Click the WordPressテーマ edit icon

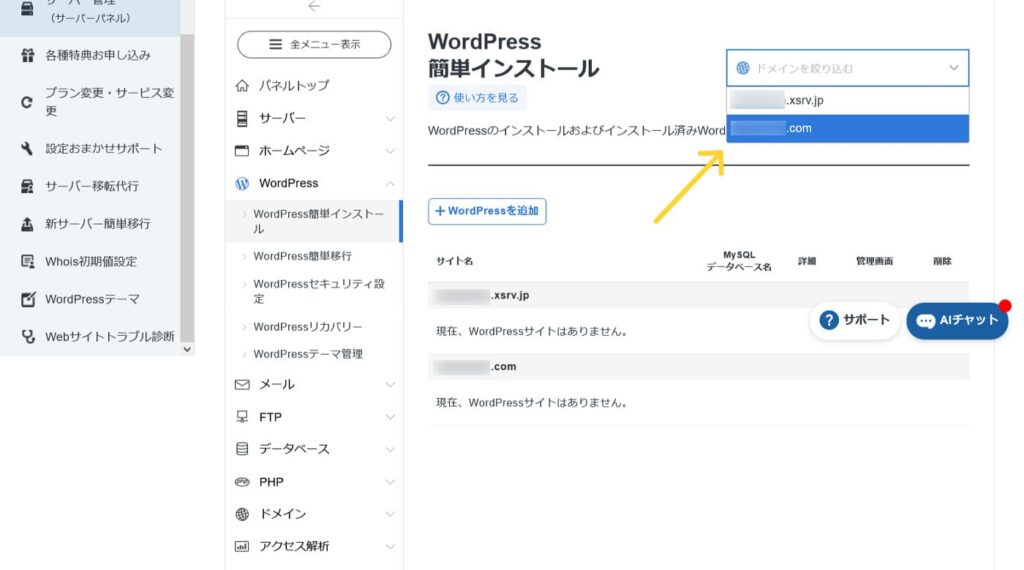pyautogui.click(x=27, y=299)
